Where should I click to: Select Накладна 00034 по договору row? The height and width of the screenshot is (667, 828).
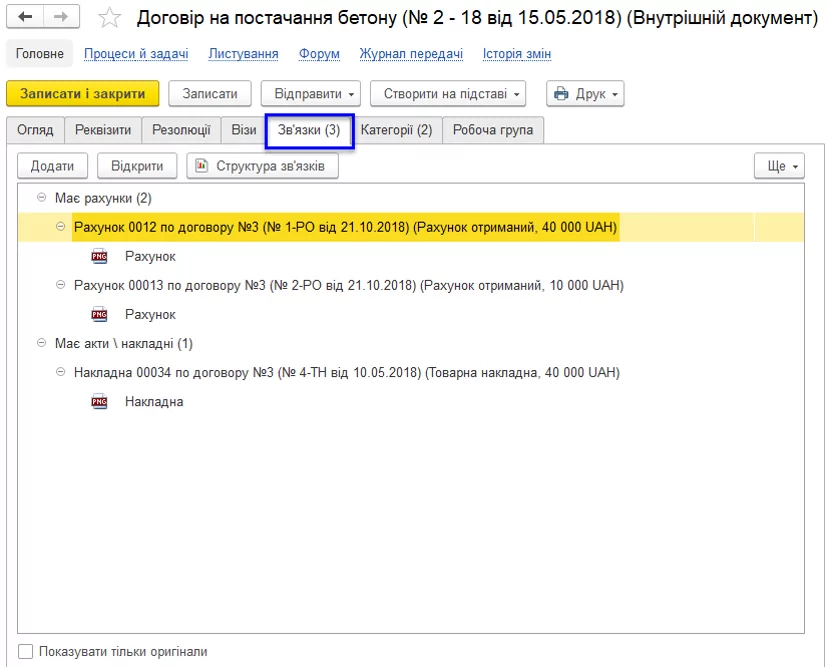[346, 373]
